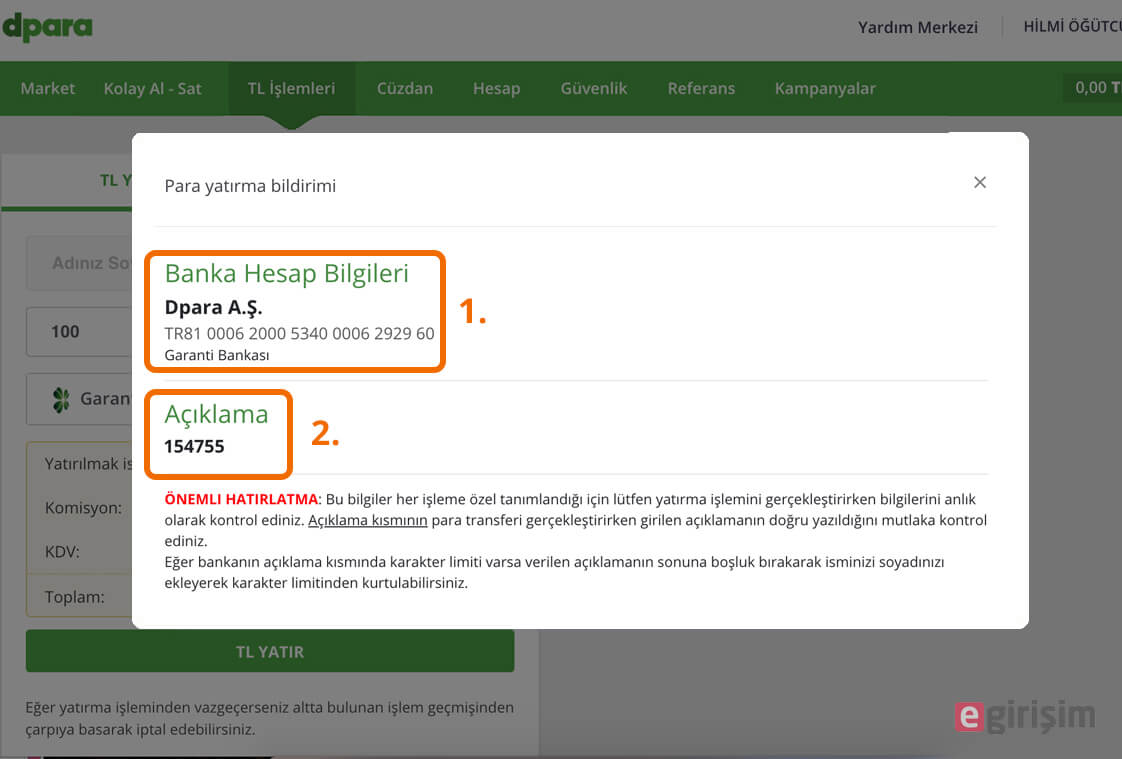Click the Açıklama heading

(216, 414)
